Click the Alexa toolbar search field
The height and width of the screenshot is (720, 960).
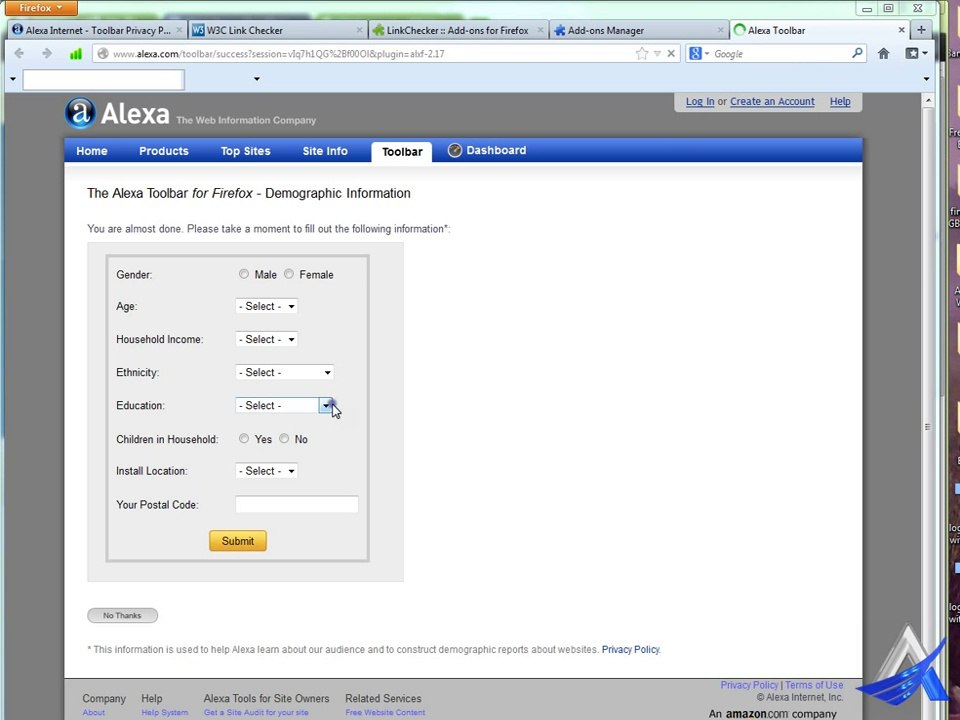pyautogui.click(x=103, y=80)
